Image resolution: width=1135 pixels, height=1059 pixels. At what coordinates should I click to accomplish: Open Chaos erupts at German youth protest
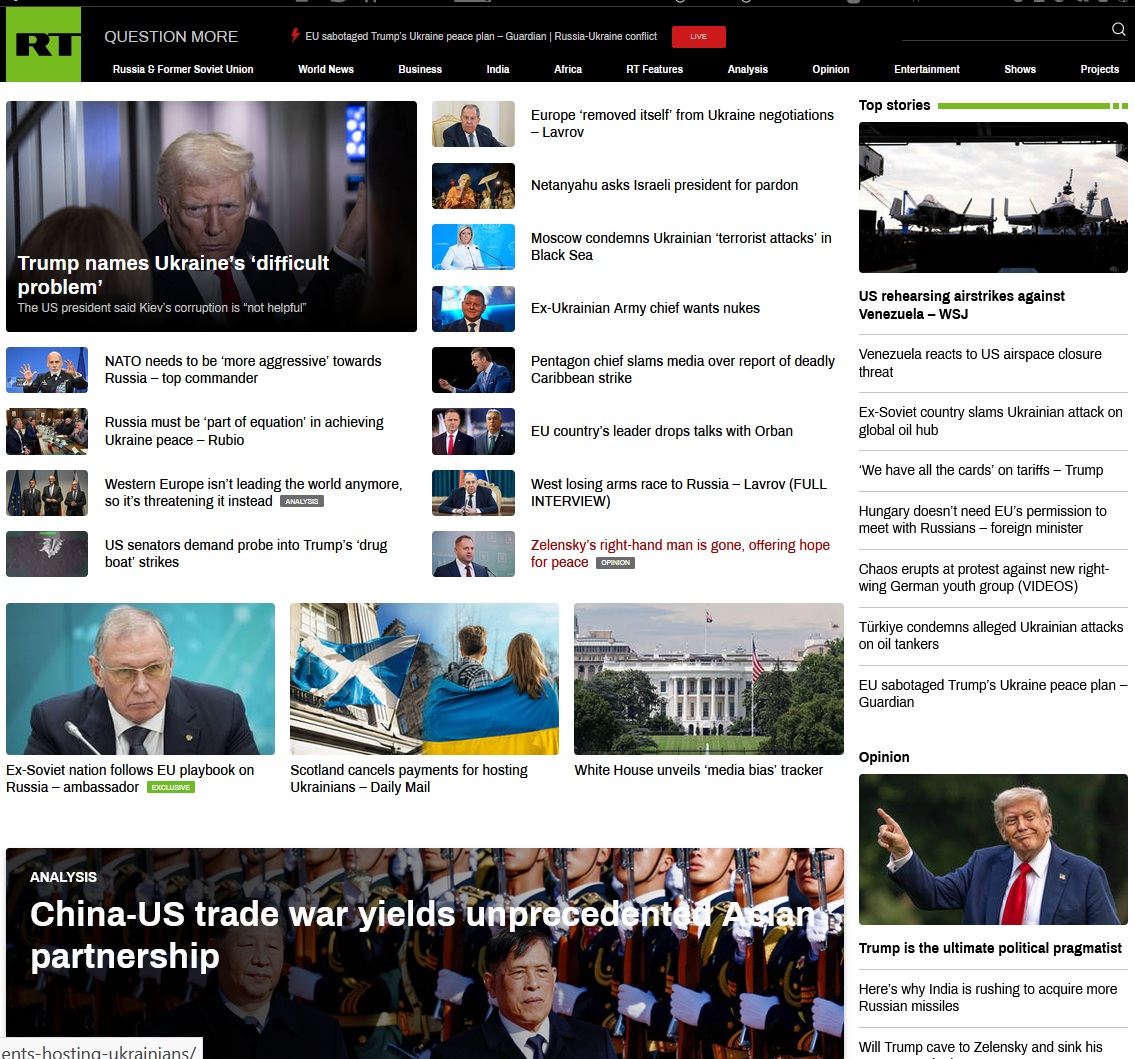983,578
